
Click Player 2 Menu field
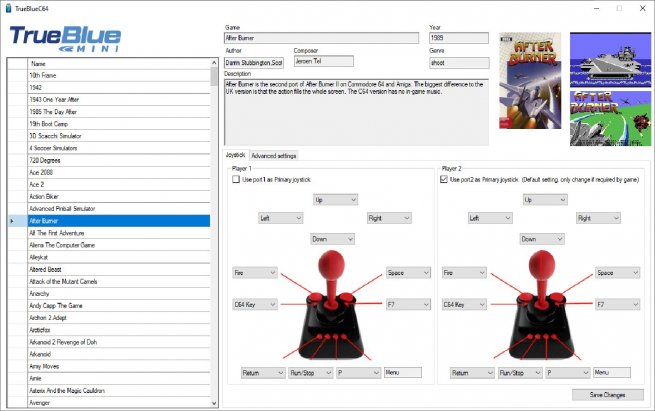[x=612, y=372]
